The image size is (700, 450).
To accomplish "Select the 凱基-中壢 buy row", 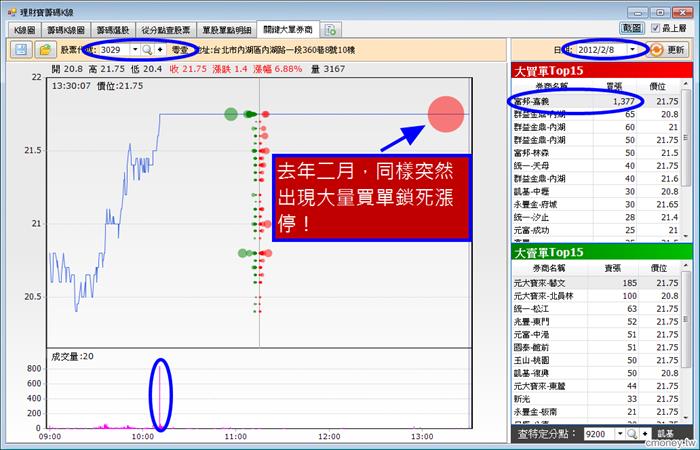I will click(596, 192).
